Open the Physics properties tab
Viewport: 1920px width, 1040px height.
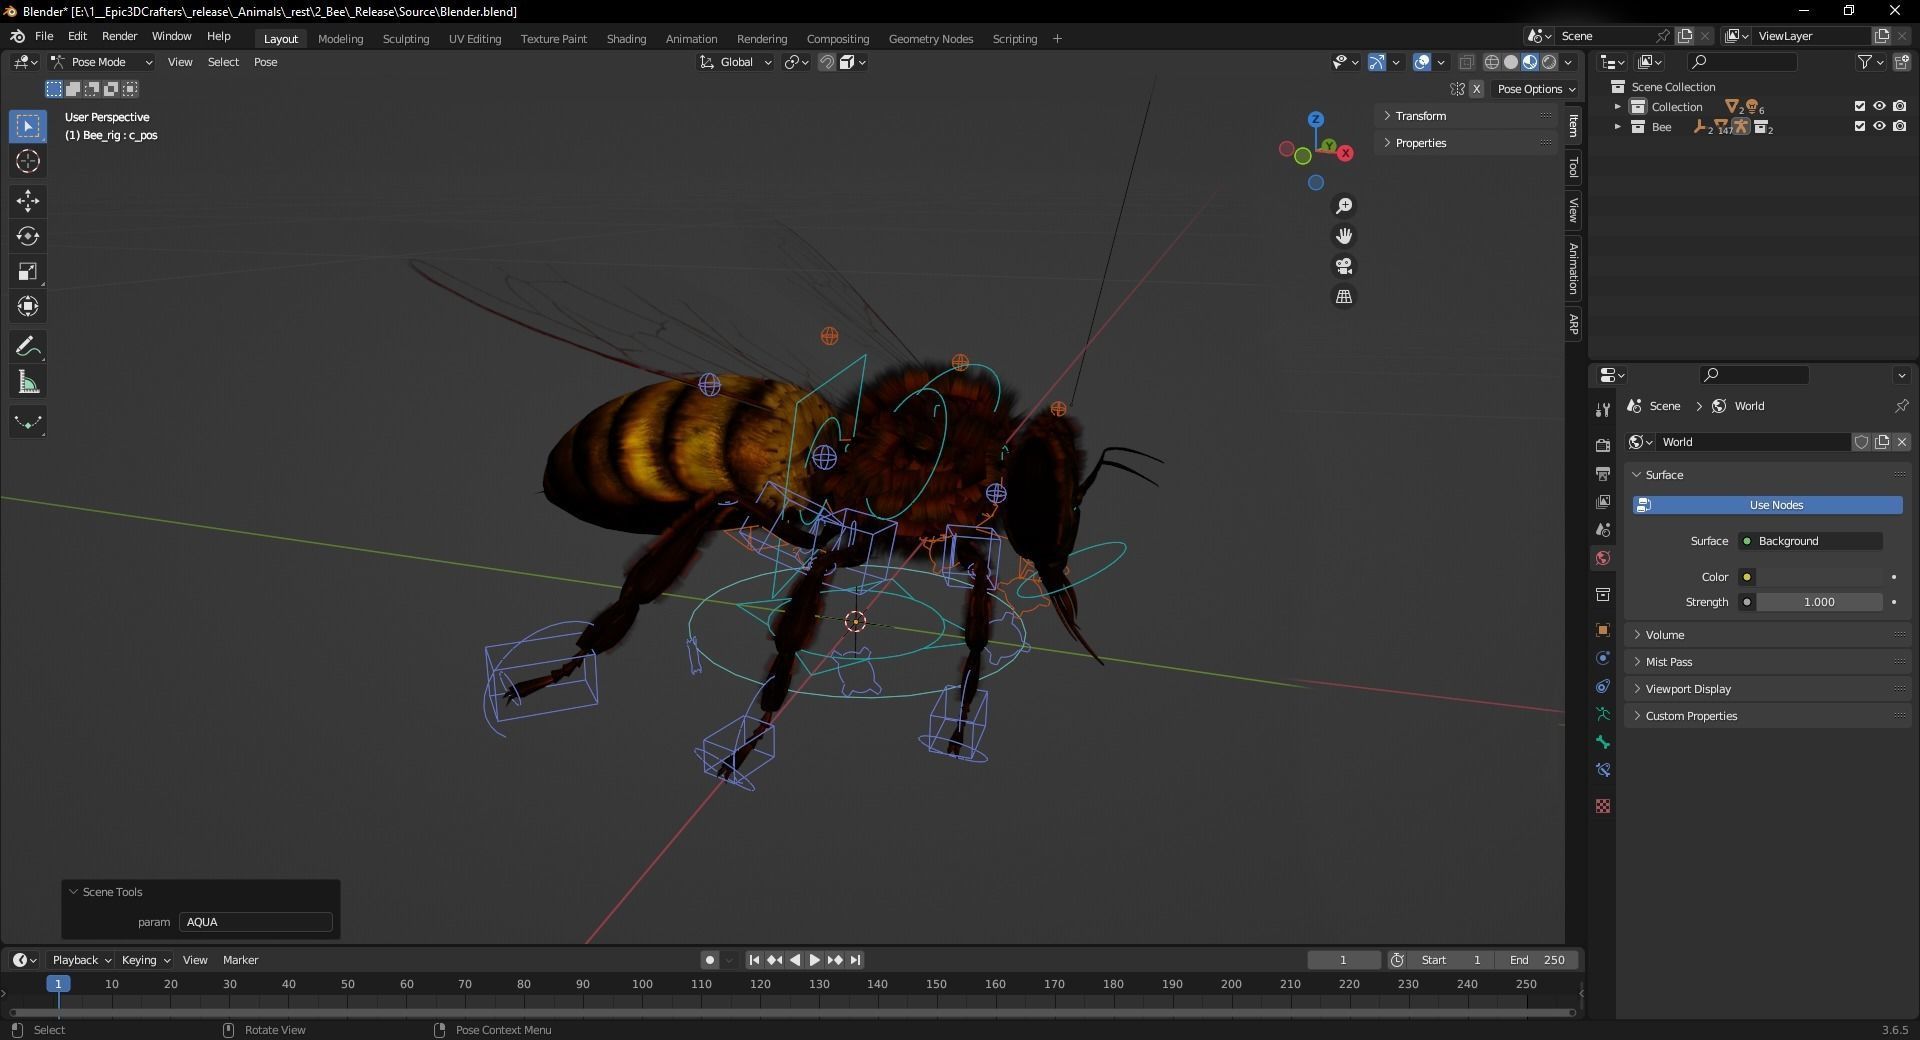(x=1603, y=658)
